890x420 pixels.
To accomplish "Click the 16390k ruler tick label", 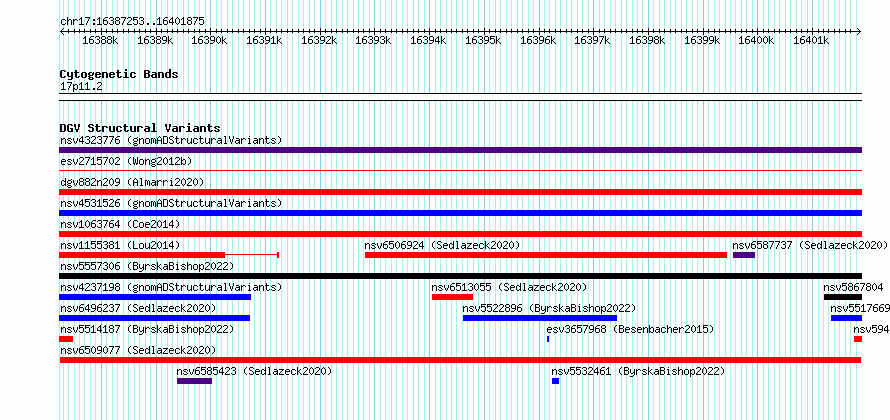I will coord(209,40).
